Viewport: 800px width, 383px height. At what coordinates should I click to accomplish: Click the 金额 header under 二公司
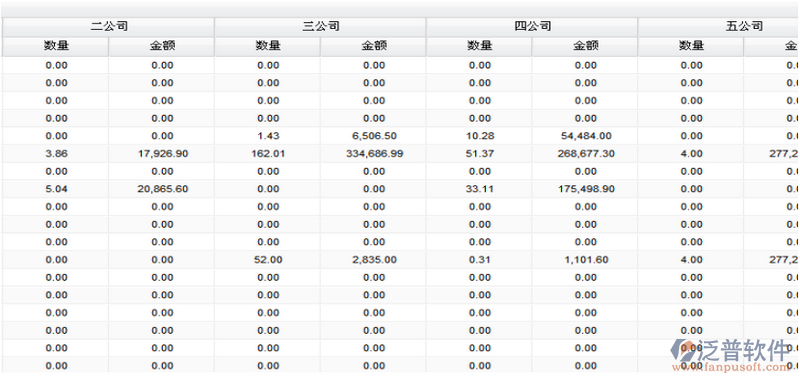point(162,46)
